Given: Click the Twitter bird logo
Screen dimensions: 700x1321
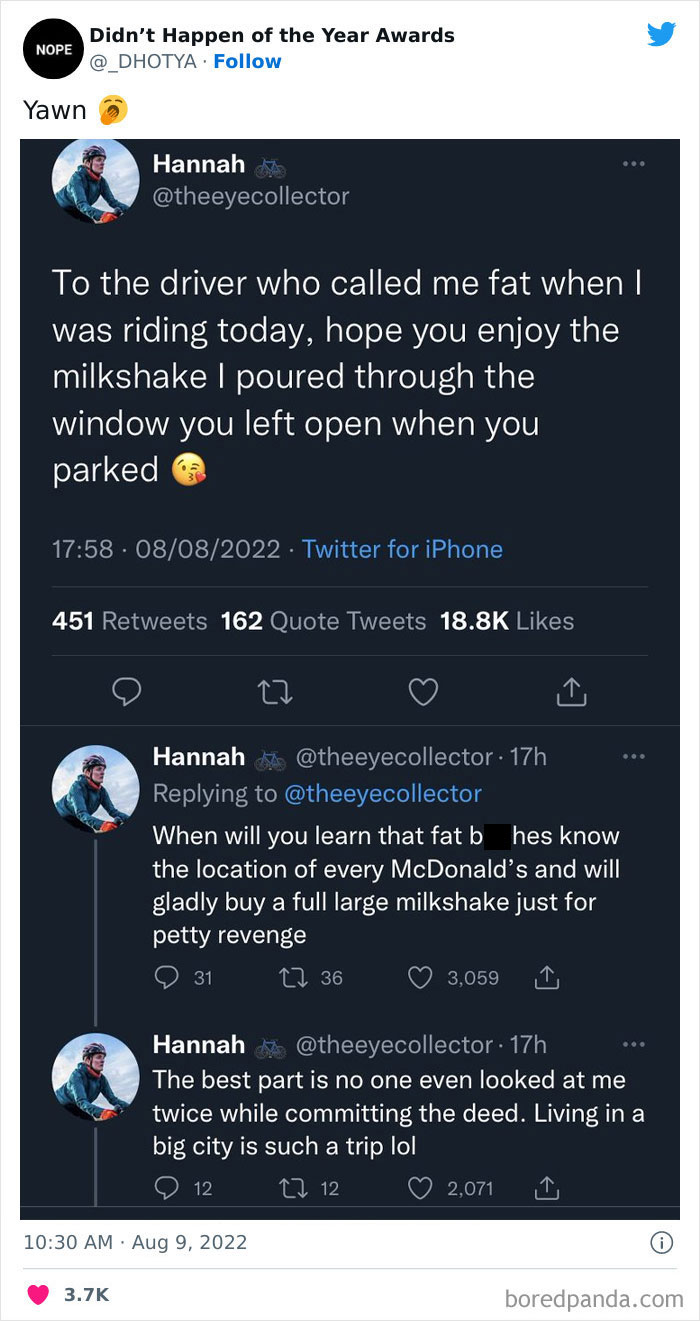Looking at the screenshot, I should coord(662,33).
